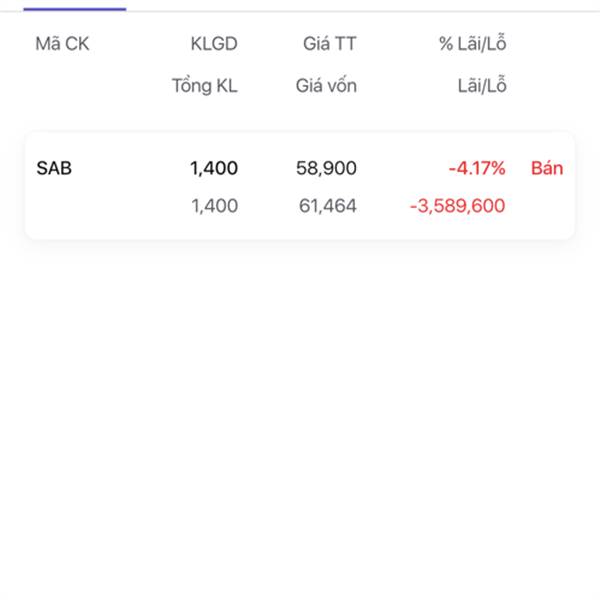Sort by the KLGD column header
The width and height of the screenshot is (600, 600).
click(214, 44)
